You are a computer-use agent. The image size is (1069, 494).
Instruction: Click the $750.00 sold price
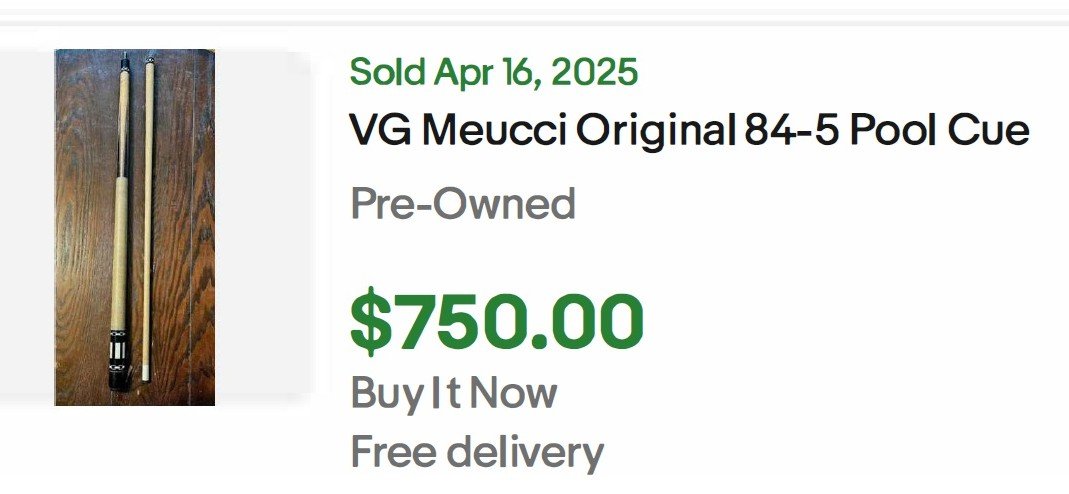pos(496,320)
